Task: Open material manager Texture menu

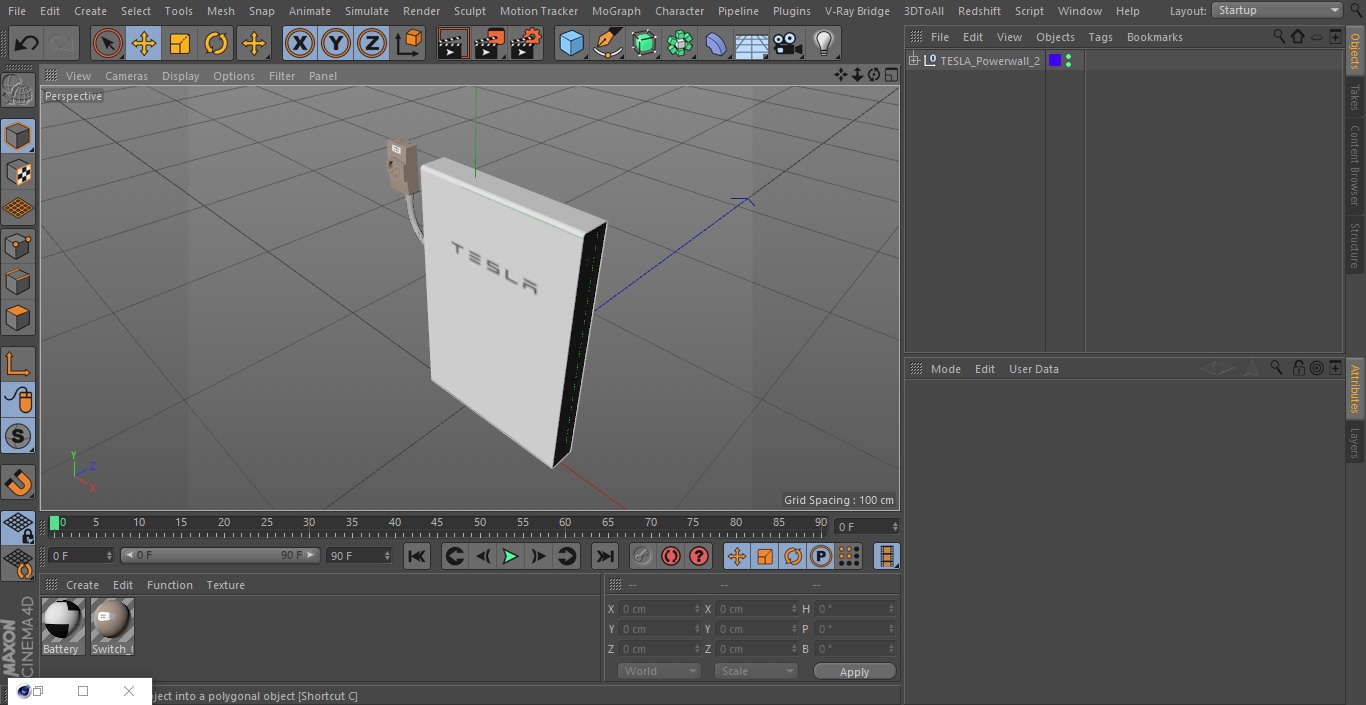Action: point(225,585)
